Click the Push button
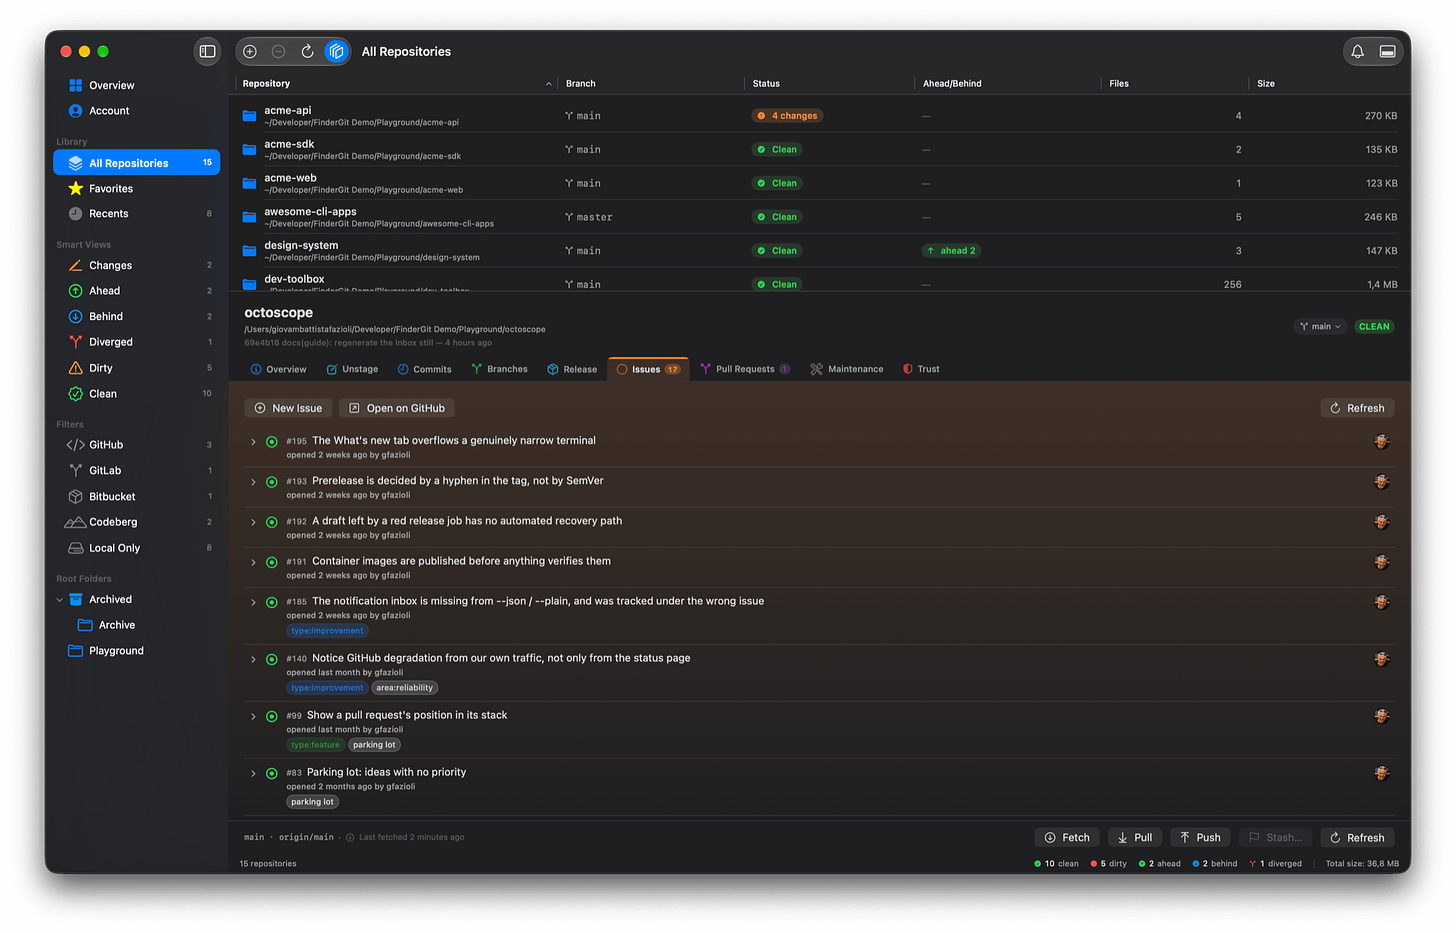The height and width of the screenshot is (933, 1456). tap(1200, 838)
